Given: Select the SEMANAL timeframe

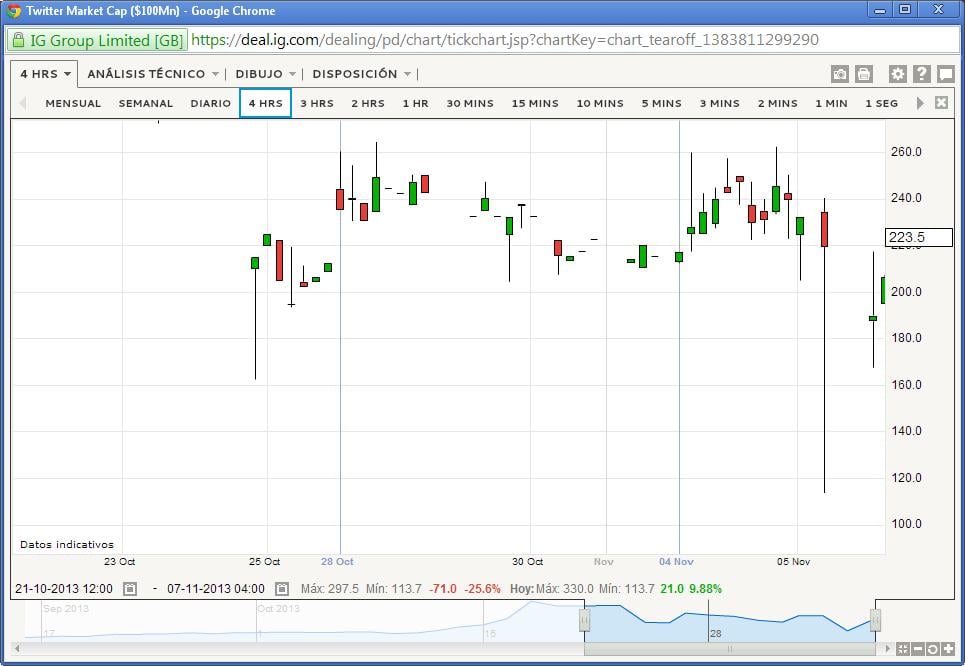Looking at the screenshot, I should pos(146,103).
